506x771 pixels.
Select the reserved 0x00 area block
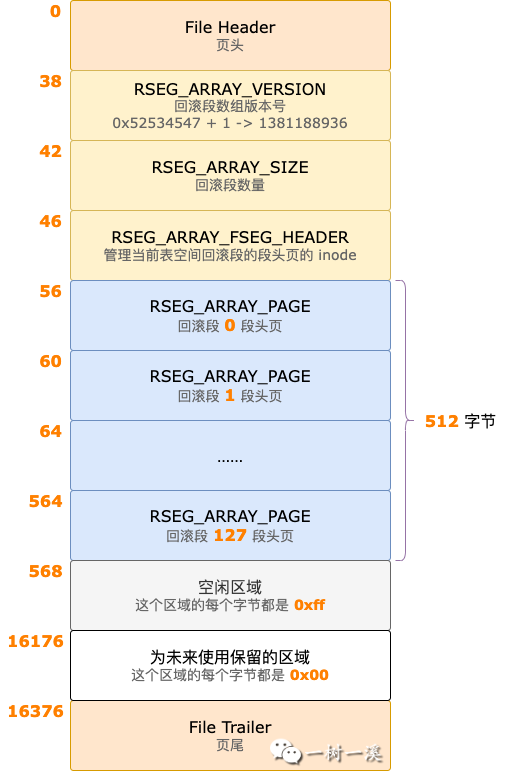(230, 665)
